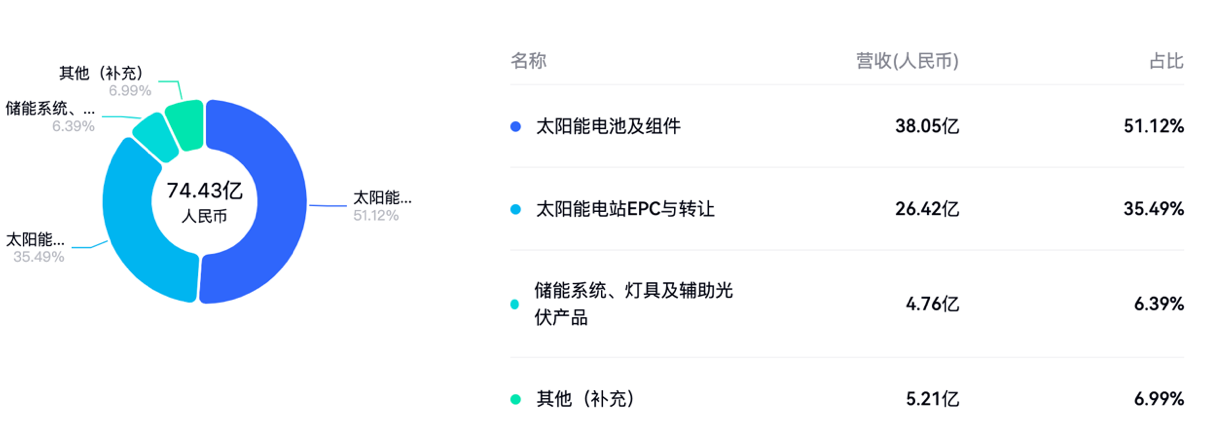Image resolution: width=1218 pixels, height=432 pixels.
Task: Click the green 其他（补充） legend dot
Action: (x=516, y=399)
